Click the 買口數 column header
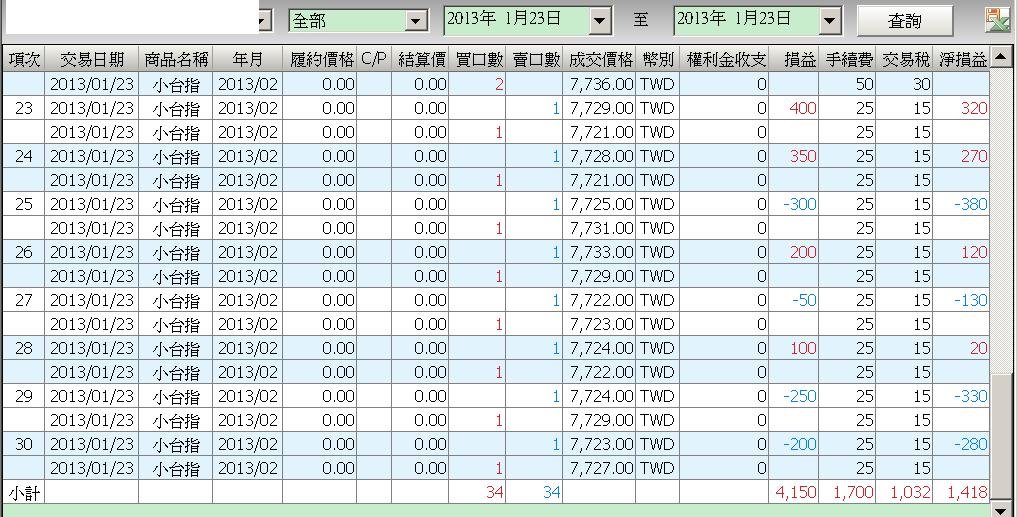Image resolution: width=1018 pixels, height=517 pixels. pos(478,60)
